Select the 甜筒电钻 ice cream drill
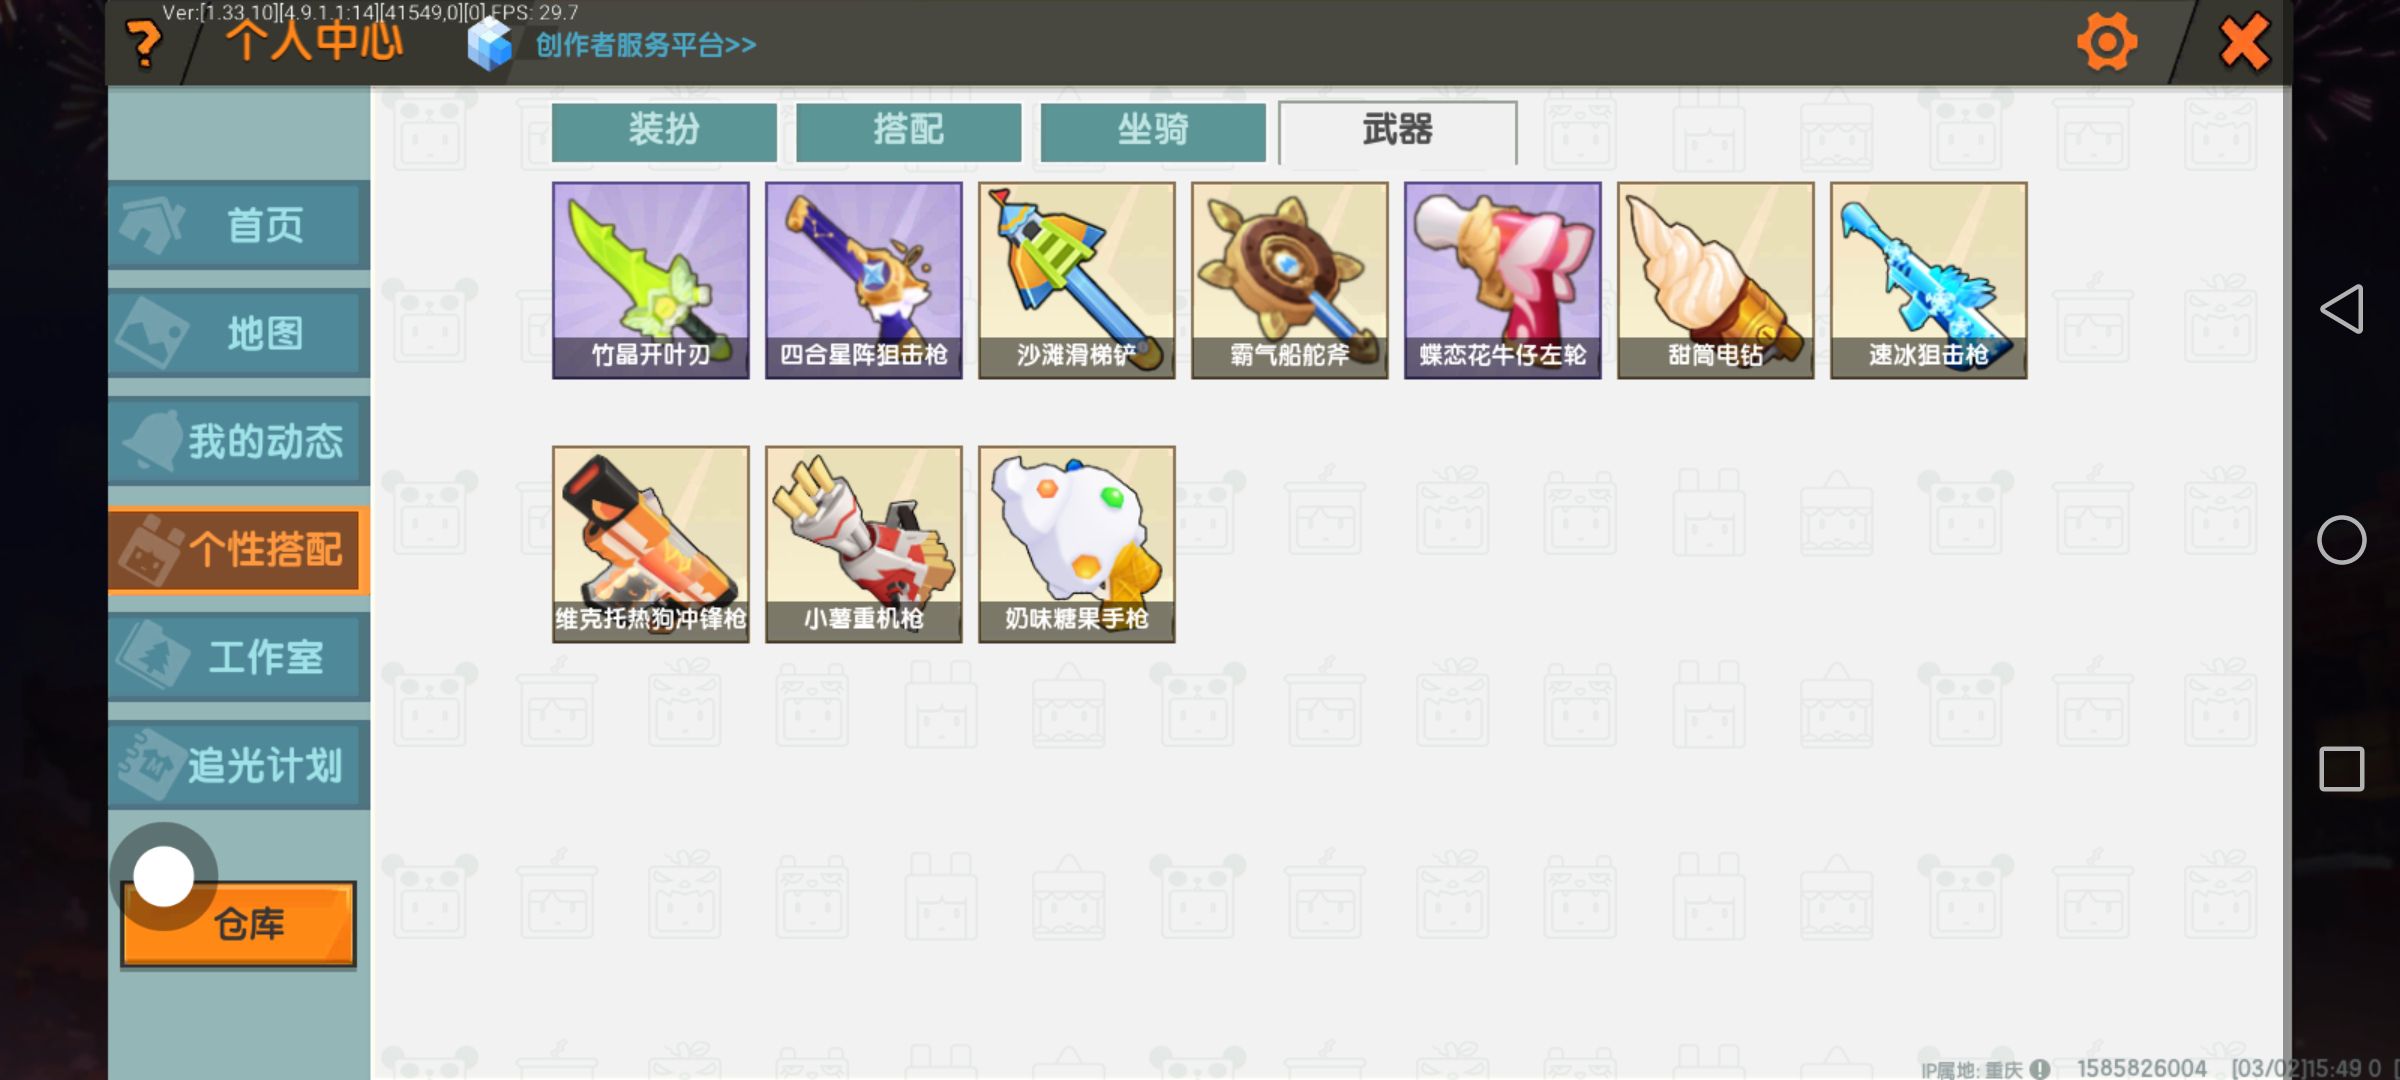 pos(1716,280)
